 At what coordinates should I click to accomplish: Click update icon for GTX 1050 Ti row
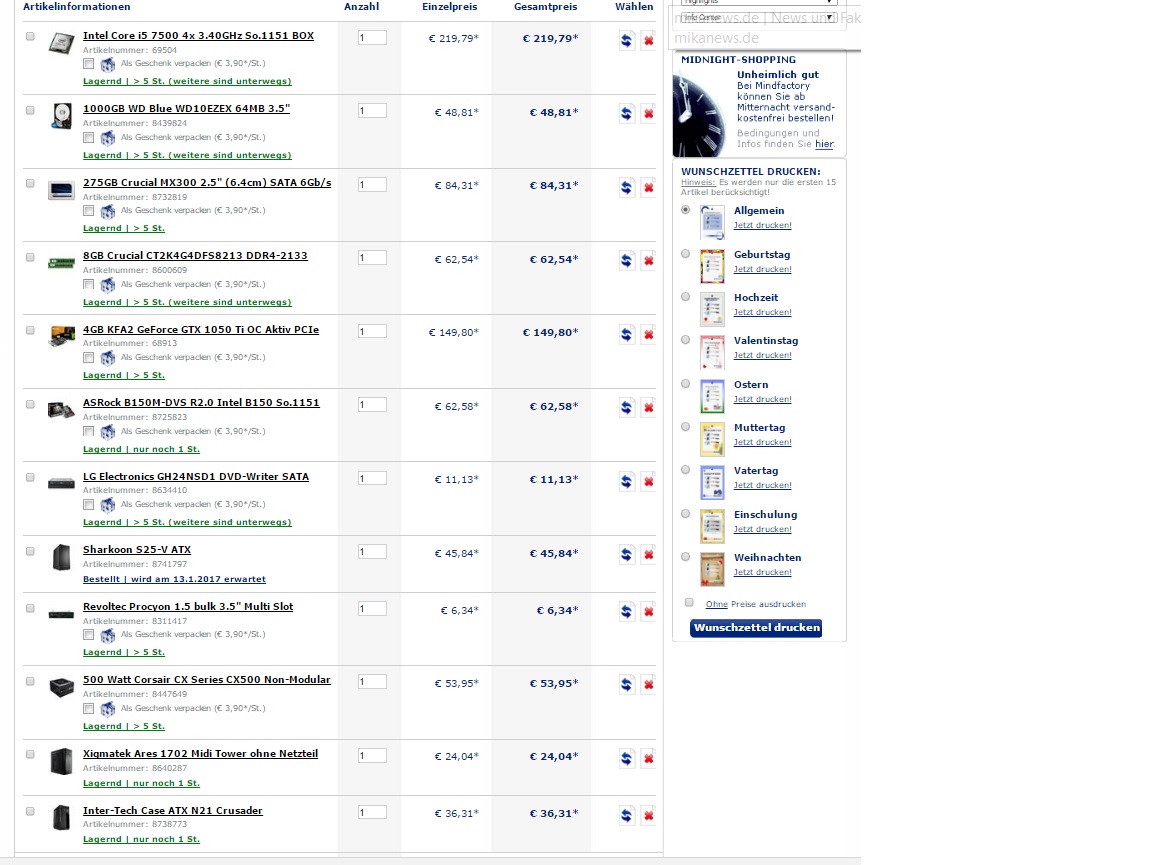pyautogui.click(x=626, y=334)
